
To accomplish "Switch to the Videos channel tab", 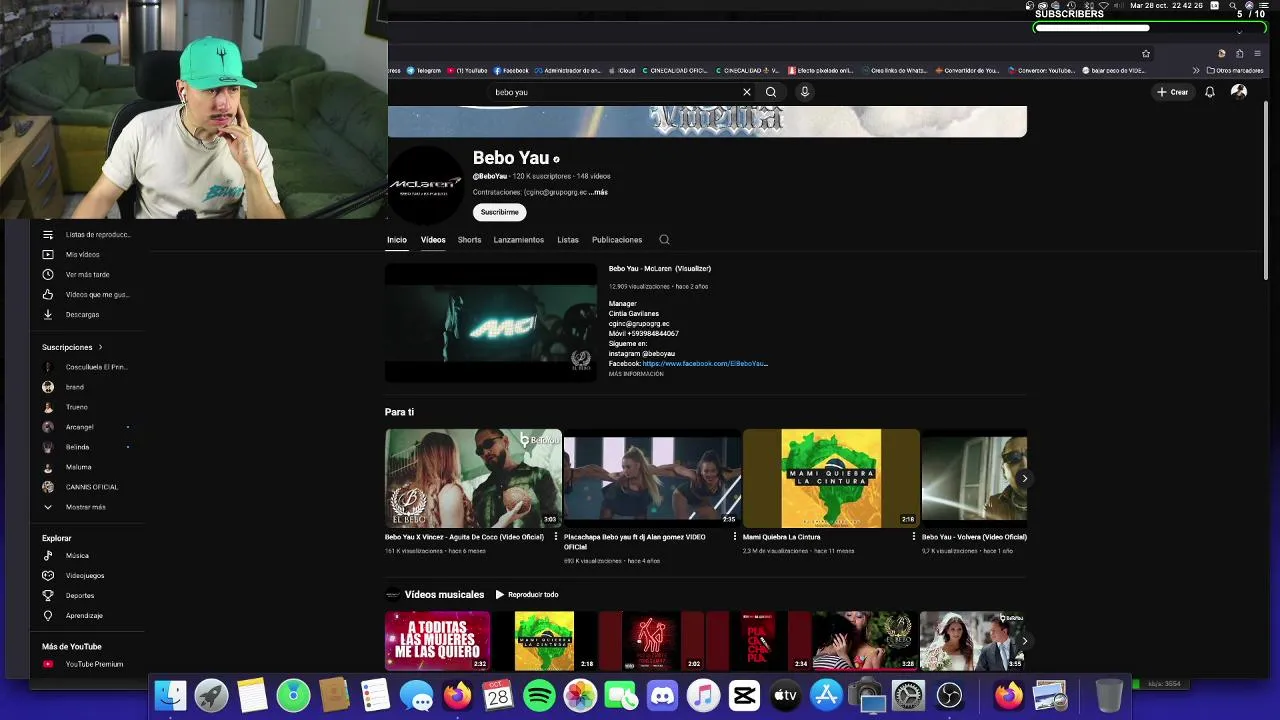I will click(x=433, y=240).
